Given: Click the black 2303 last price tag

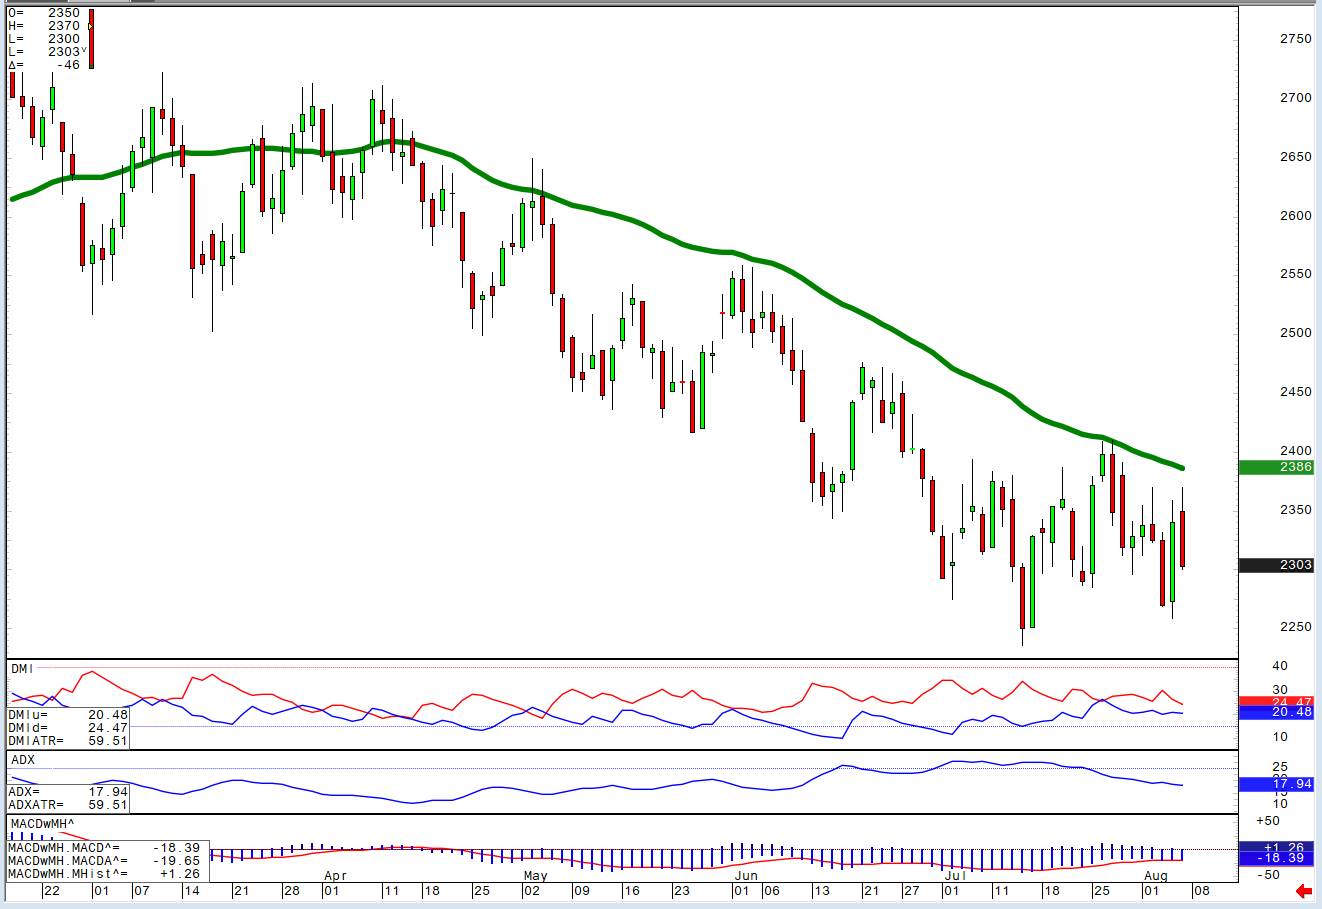Looking at the screenshot, I should pos(1275,565).
